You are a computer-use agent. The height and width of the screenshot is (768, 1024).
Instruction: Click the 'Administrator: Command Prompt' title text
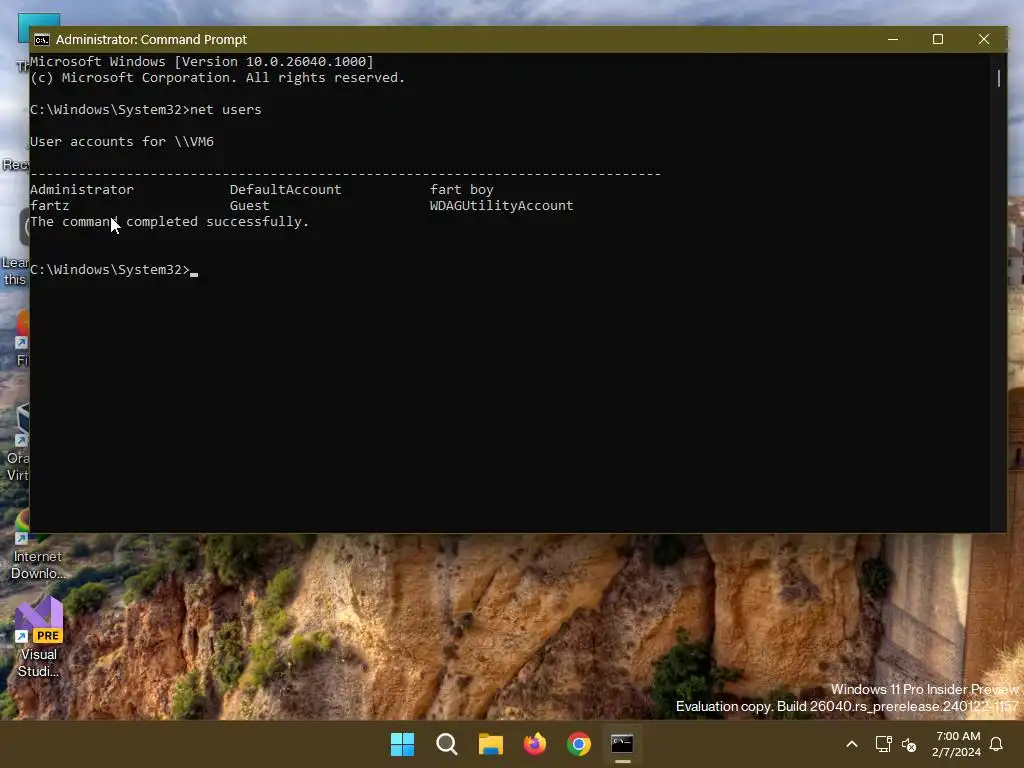[x=152, y=40]
